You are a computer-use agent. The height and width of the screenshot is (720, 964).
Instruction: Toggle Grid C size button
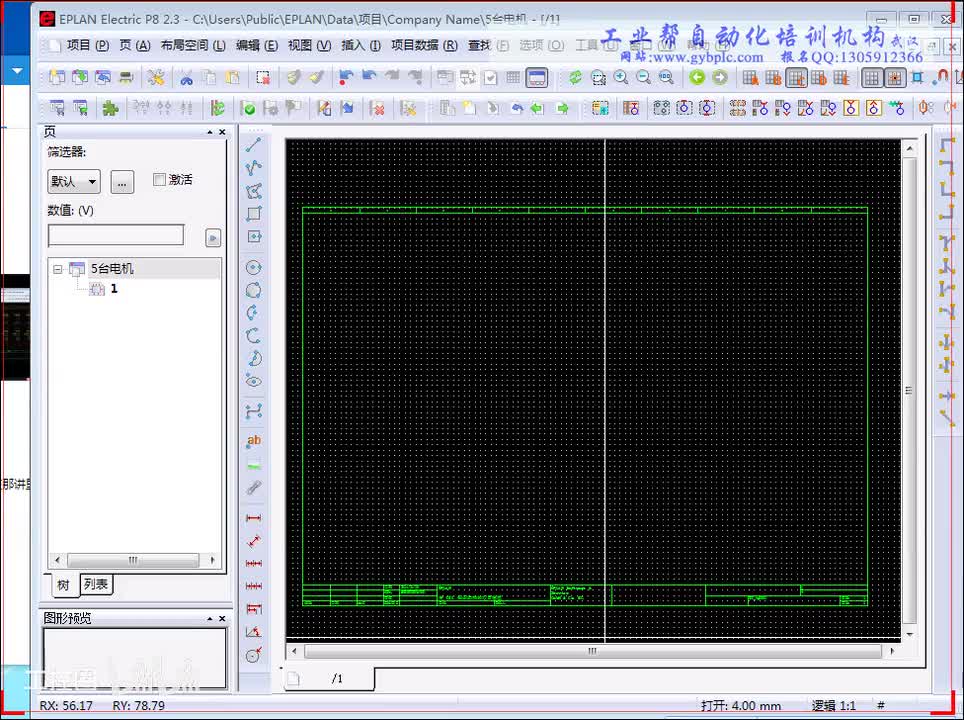coord(796,78)
